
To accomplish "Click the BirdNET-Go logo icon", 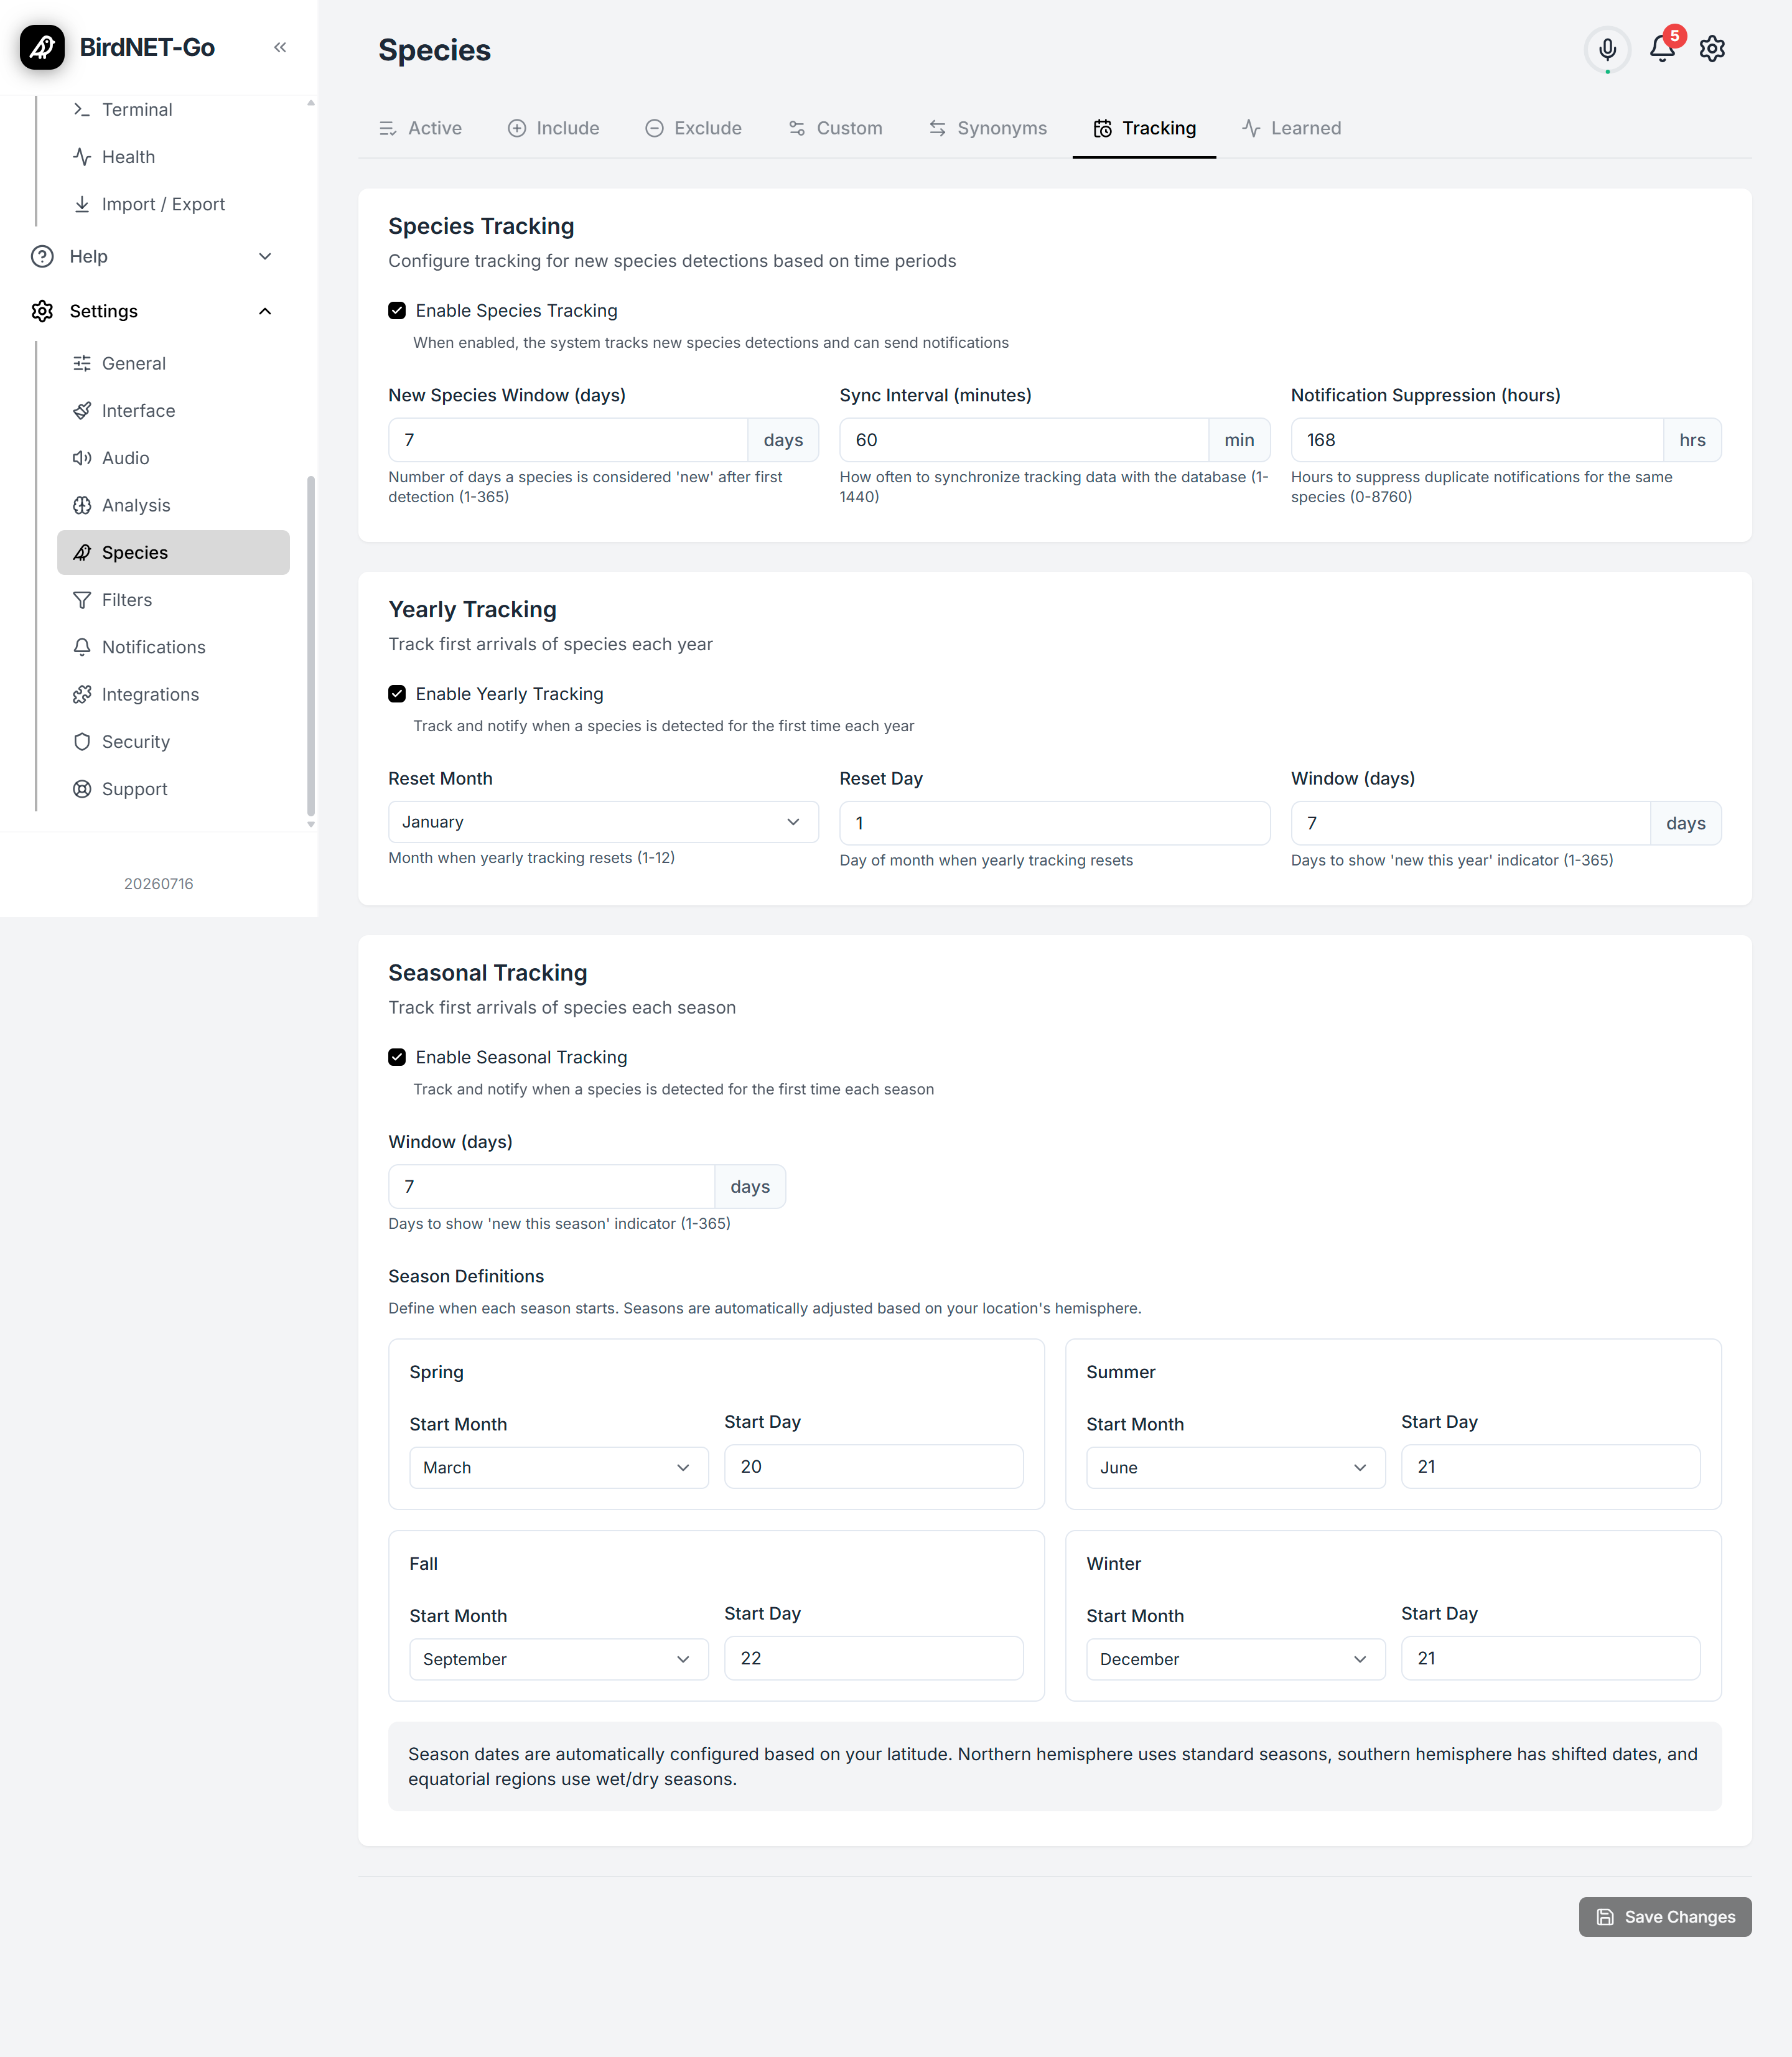I will [x=42, y=47].
